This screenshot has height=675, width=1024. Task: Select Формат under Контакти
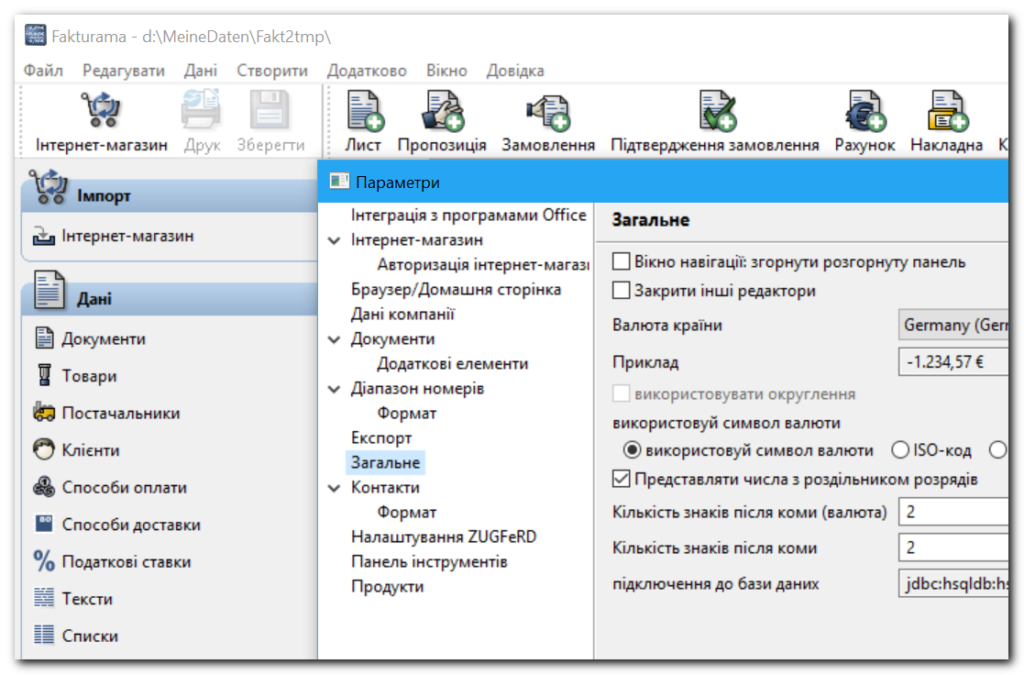tap(406, 512)
